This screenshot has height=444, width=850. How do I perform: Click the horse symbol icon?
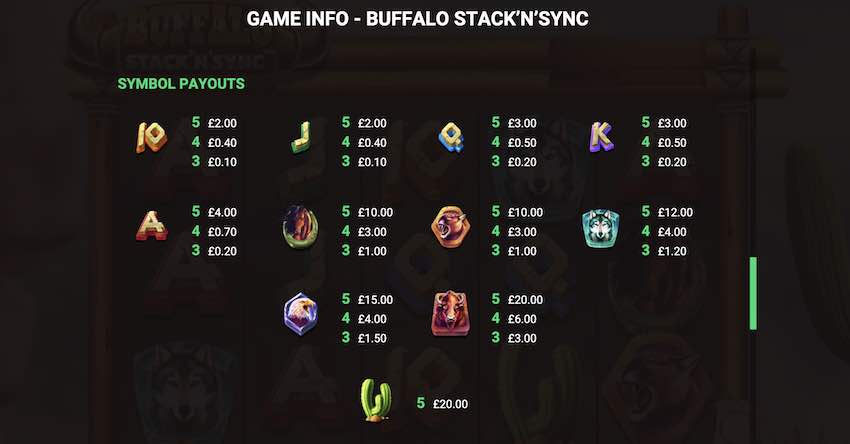301,227
